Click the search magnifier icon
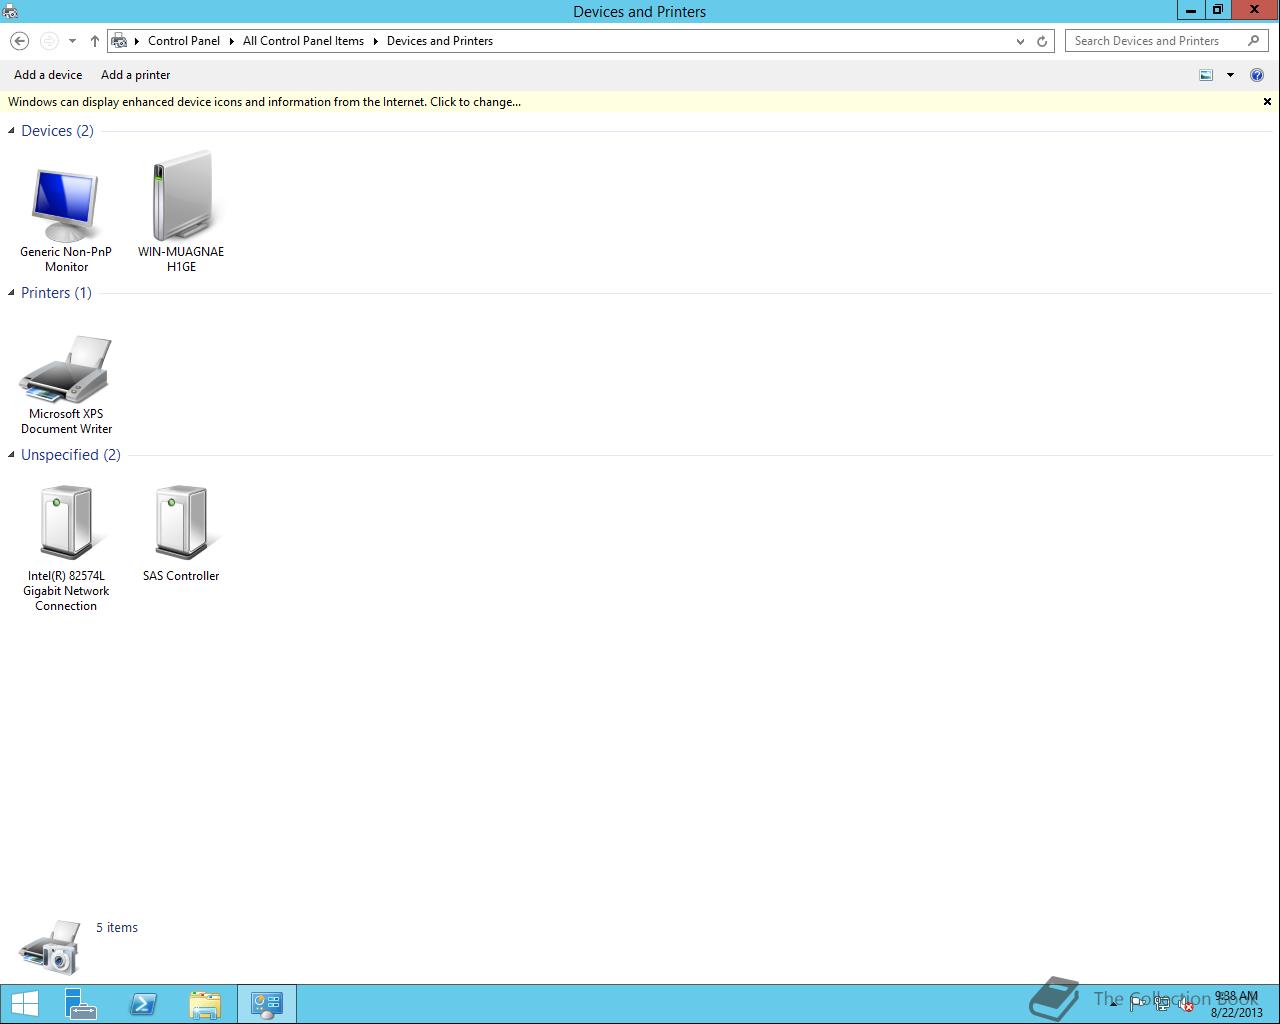Image resolution: width=1280 pixels, height=1024 pixels. (x=1253, y=41)
